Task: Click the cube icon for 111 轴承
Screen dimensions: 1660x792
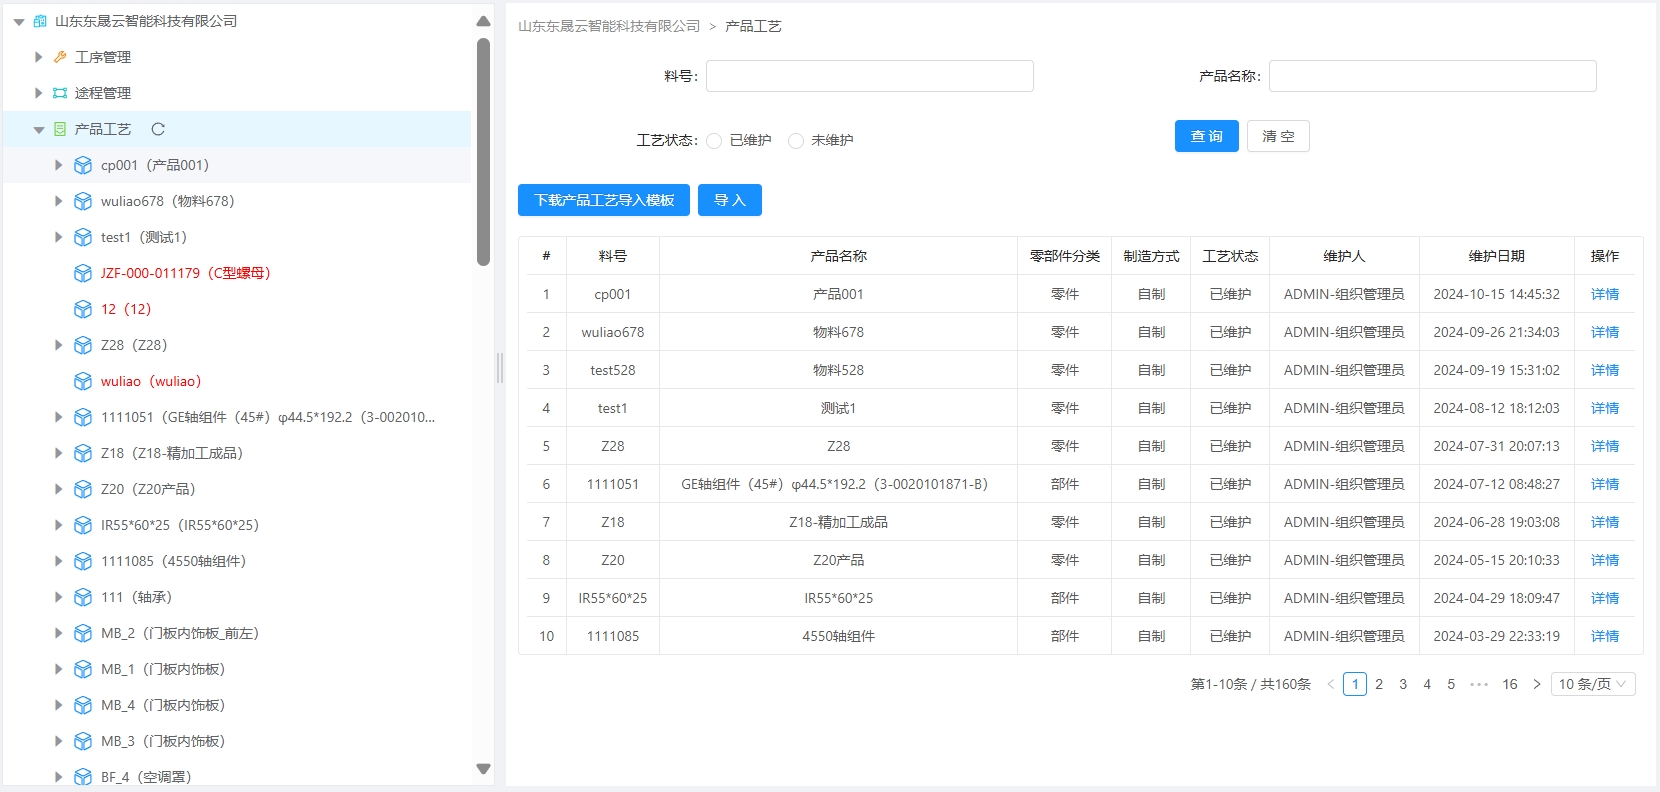Action: 83,597
